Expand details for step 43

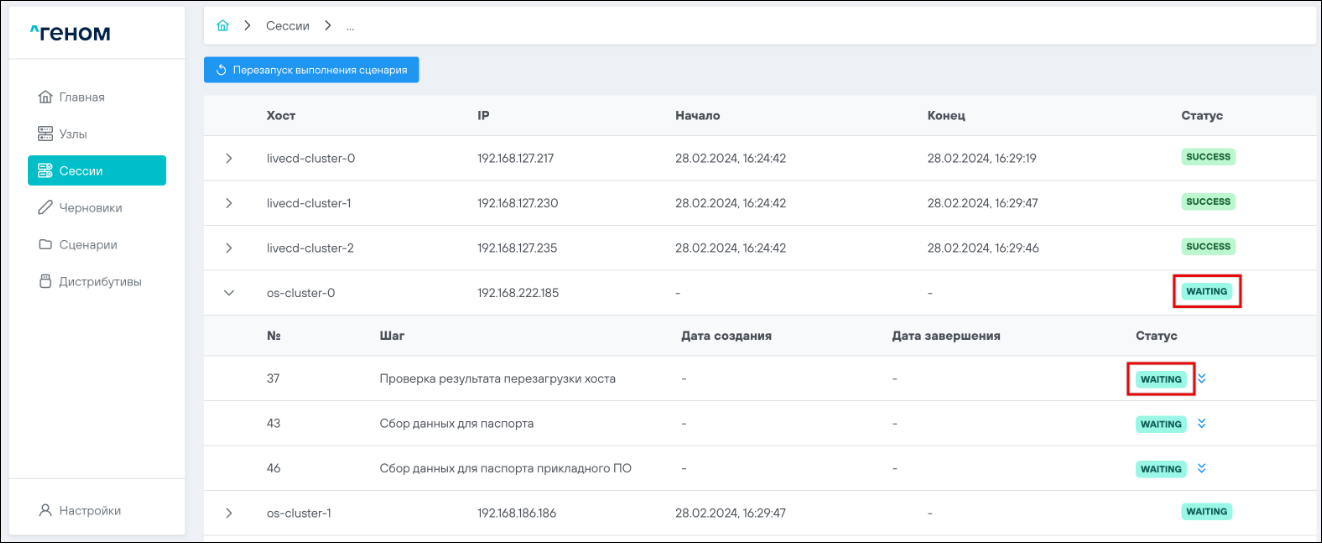point(1202,424)
